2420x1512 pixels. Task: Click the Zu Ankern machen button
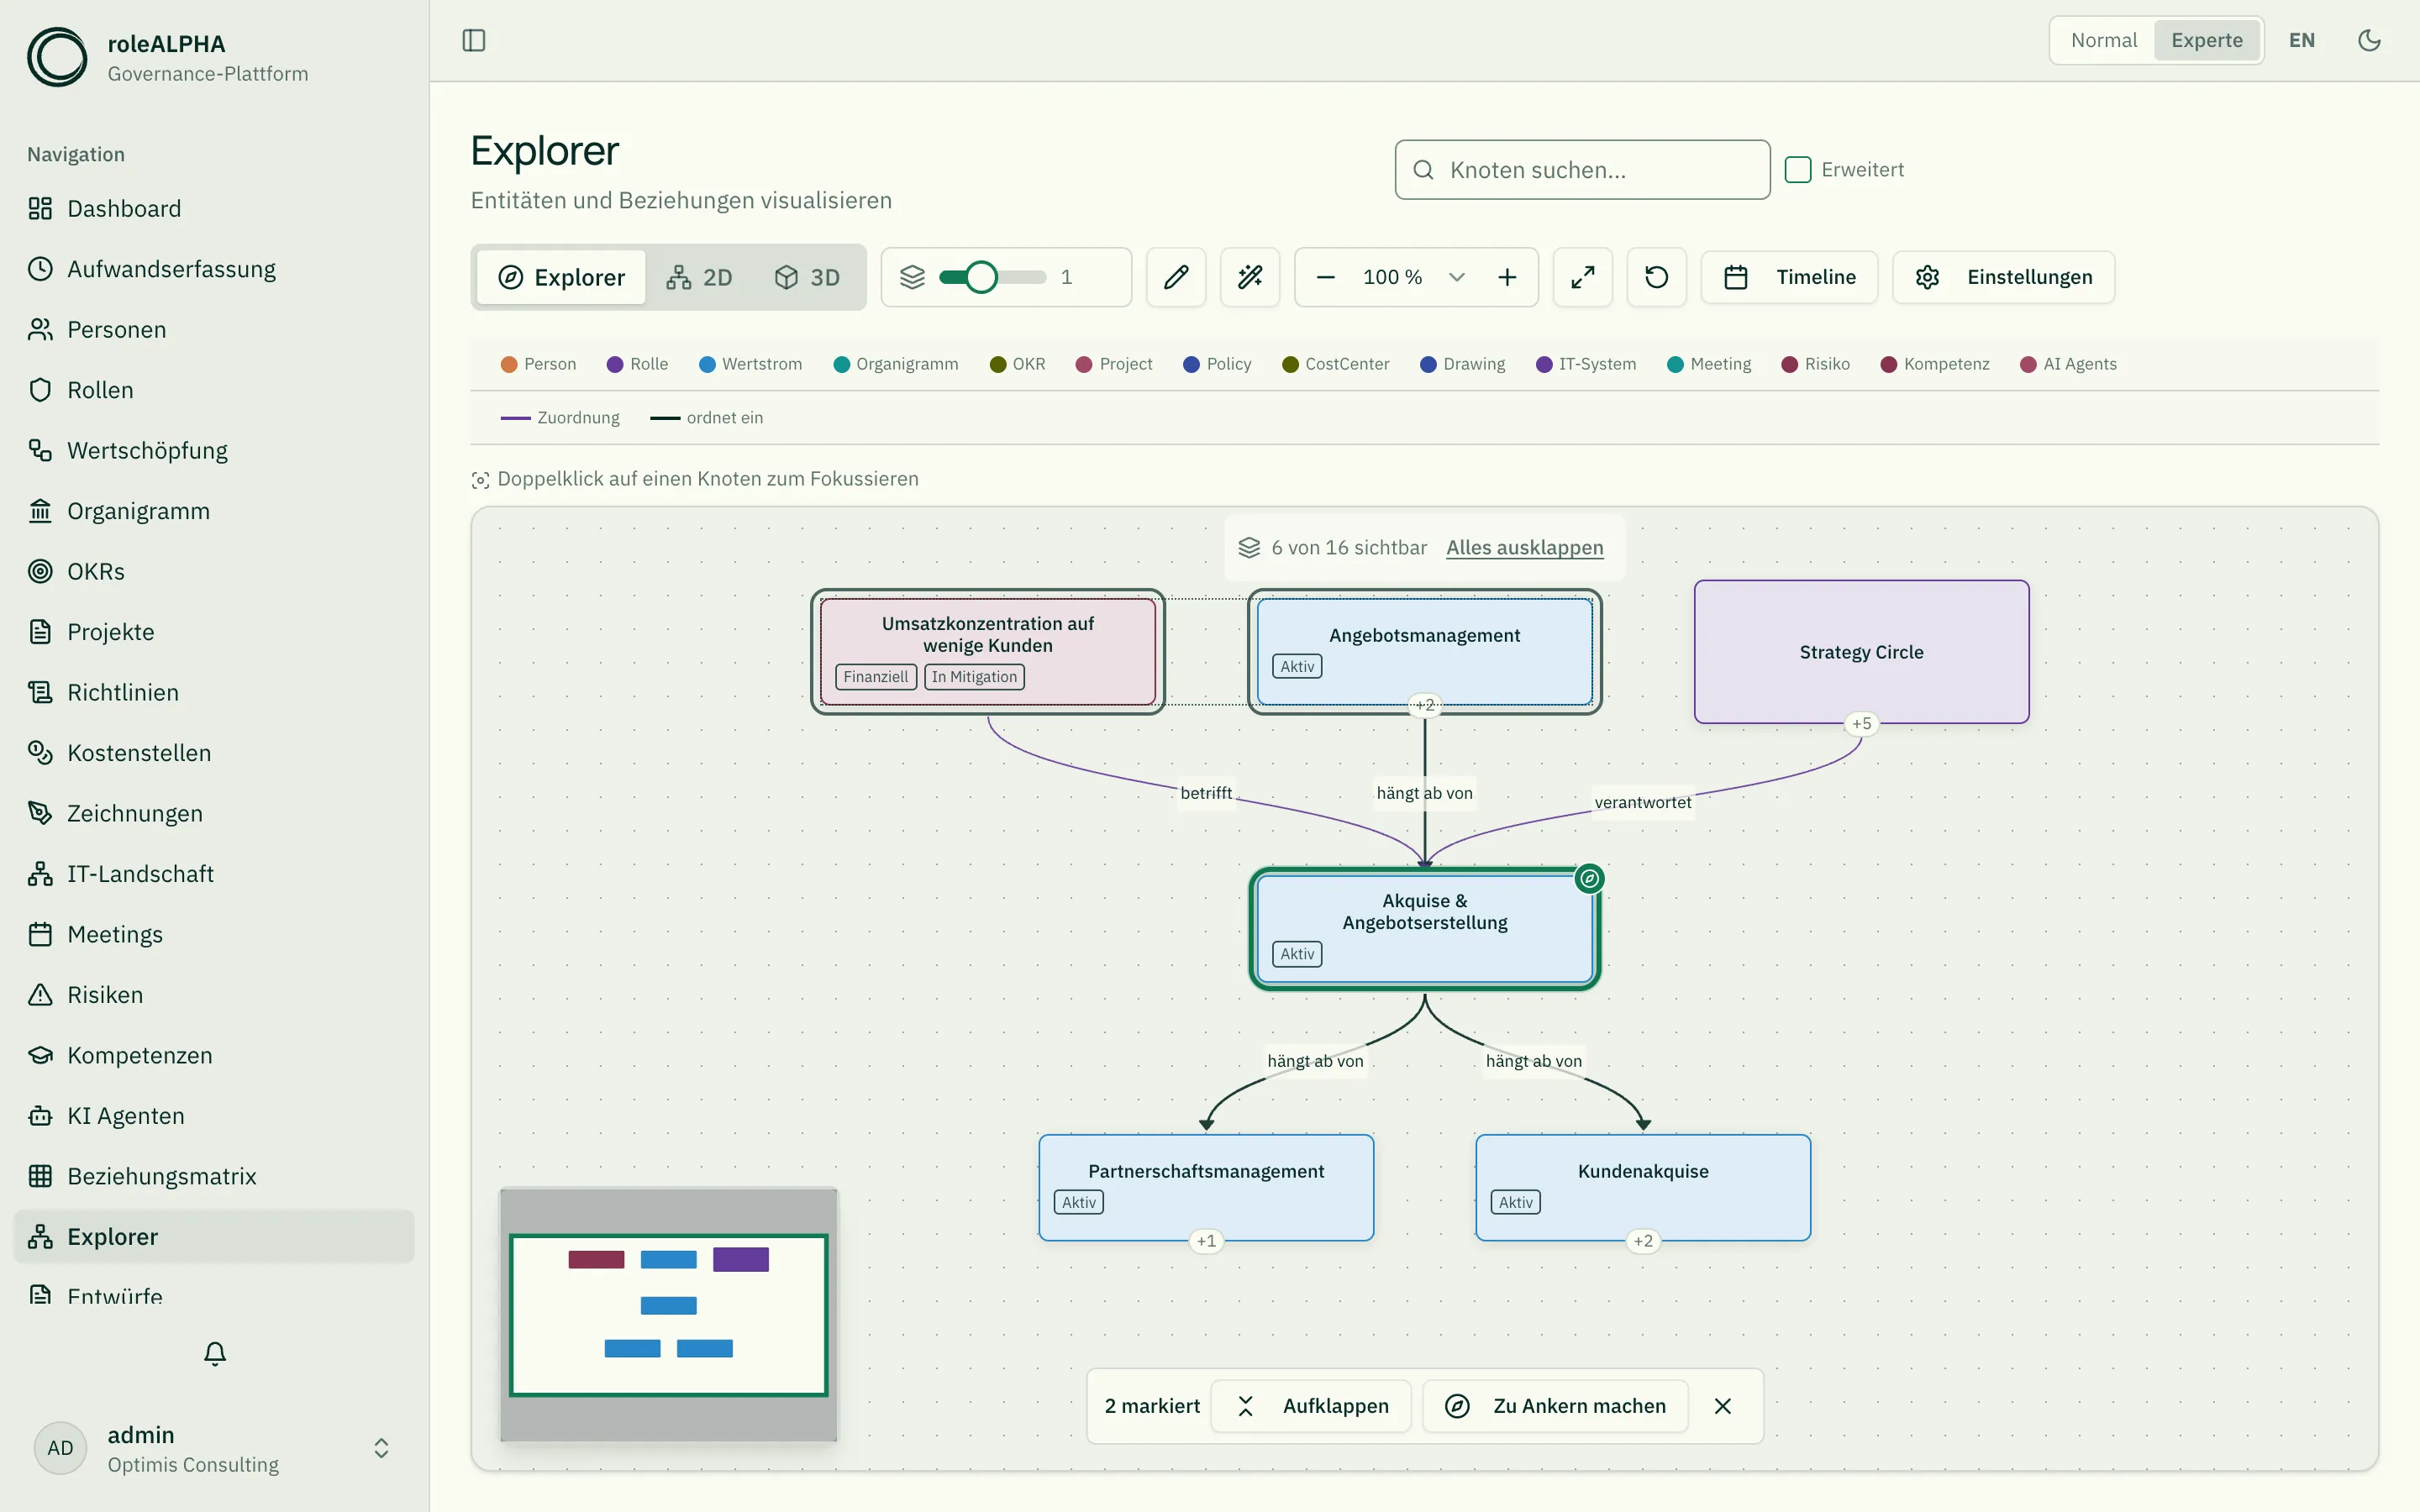1556,1406
